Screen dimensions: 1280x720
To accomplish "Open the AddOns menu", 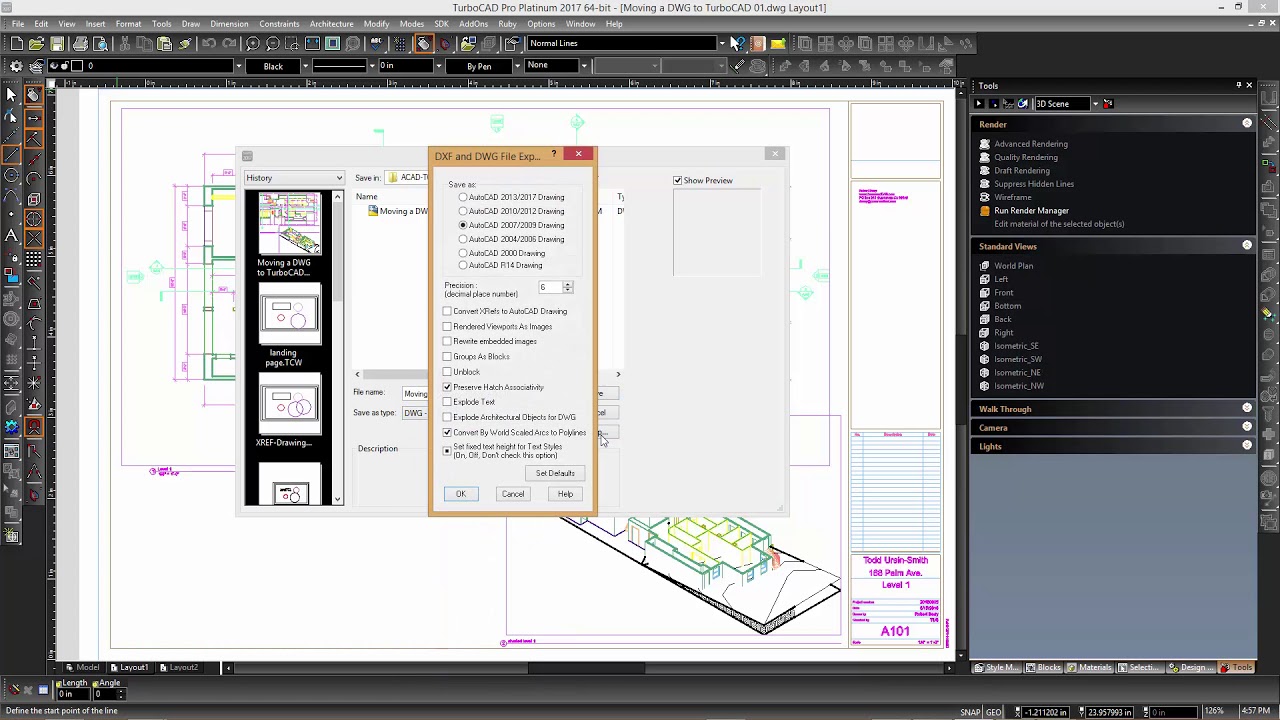I will pyautogui.click(x=473, y=24).
